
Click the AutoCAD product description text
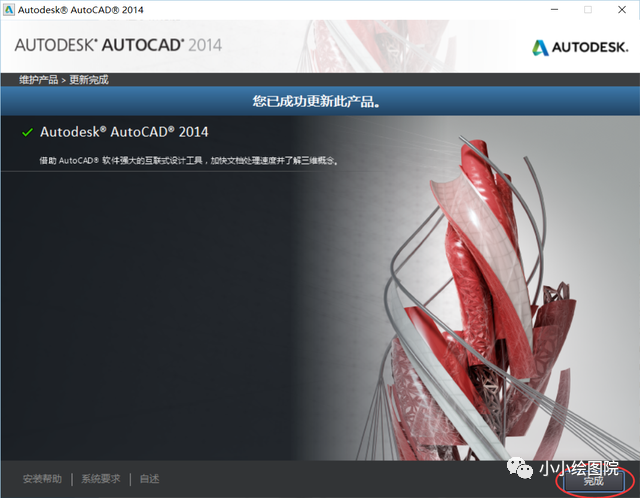pyautogui.click(x=189, y=160)
